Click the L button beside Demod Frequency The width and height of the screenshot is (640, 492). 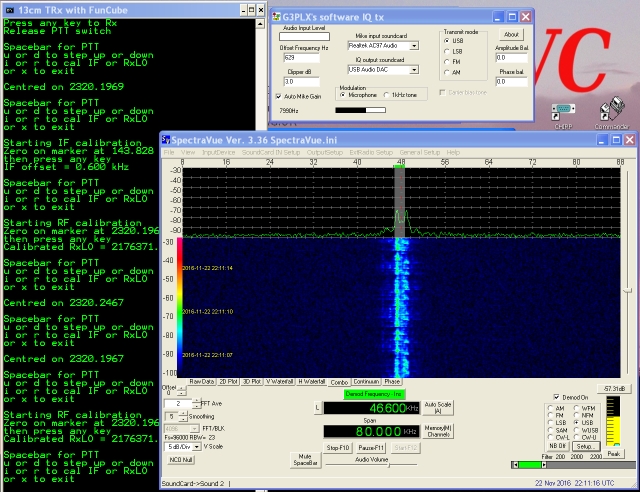(319, 408)
